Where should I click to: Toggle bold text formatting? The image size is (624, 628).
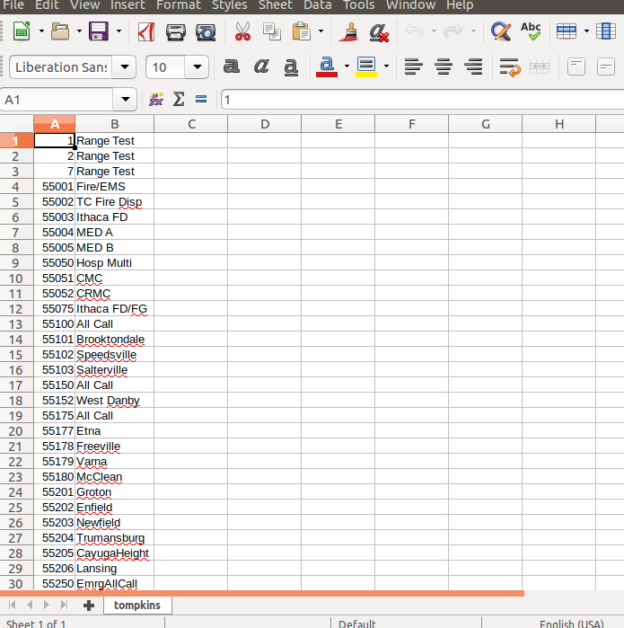(231, 67)
